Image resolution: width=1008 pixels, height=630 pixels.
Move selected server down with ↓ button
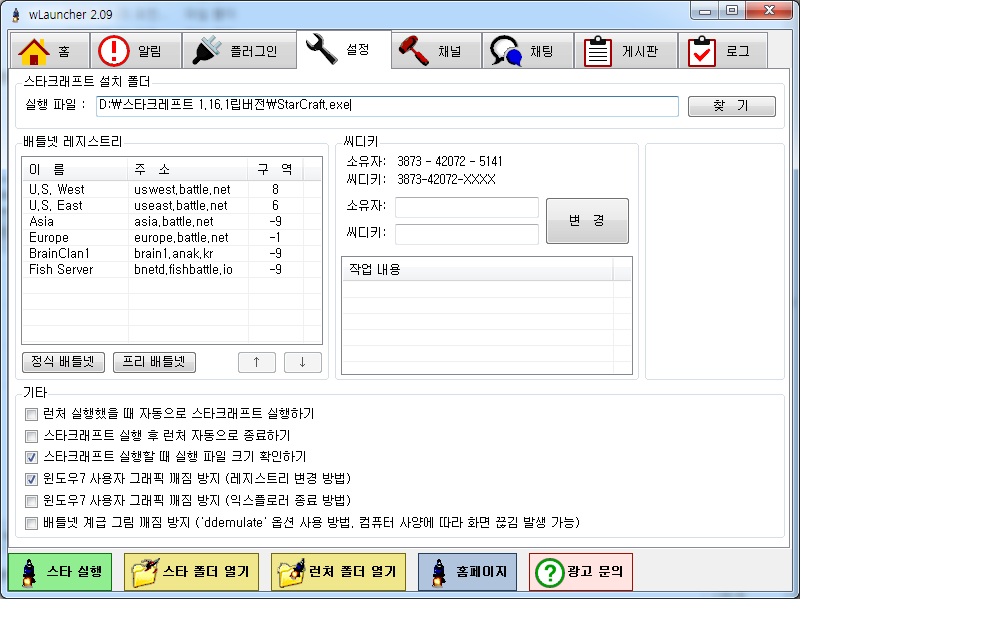pos(302,362)
